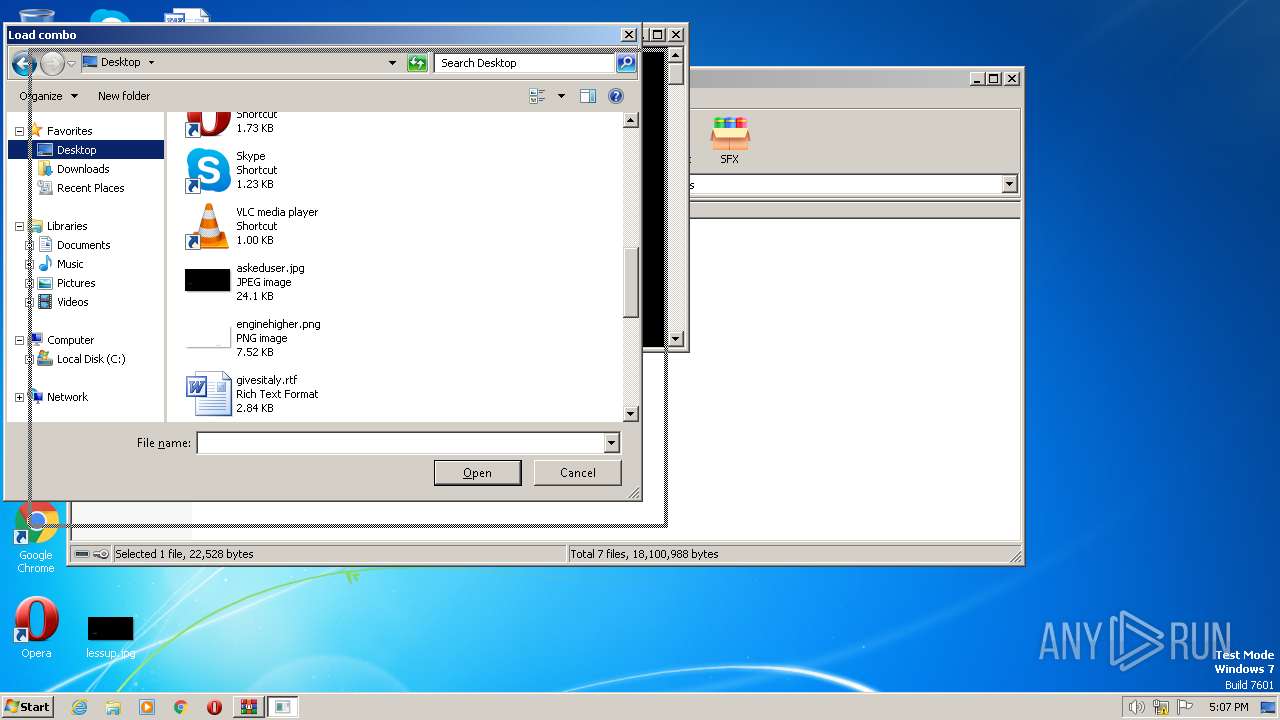The image size is (1280, 720).
Task: Click into the Search Desktop field
Action: [525, 63]
